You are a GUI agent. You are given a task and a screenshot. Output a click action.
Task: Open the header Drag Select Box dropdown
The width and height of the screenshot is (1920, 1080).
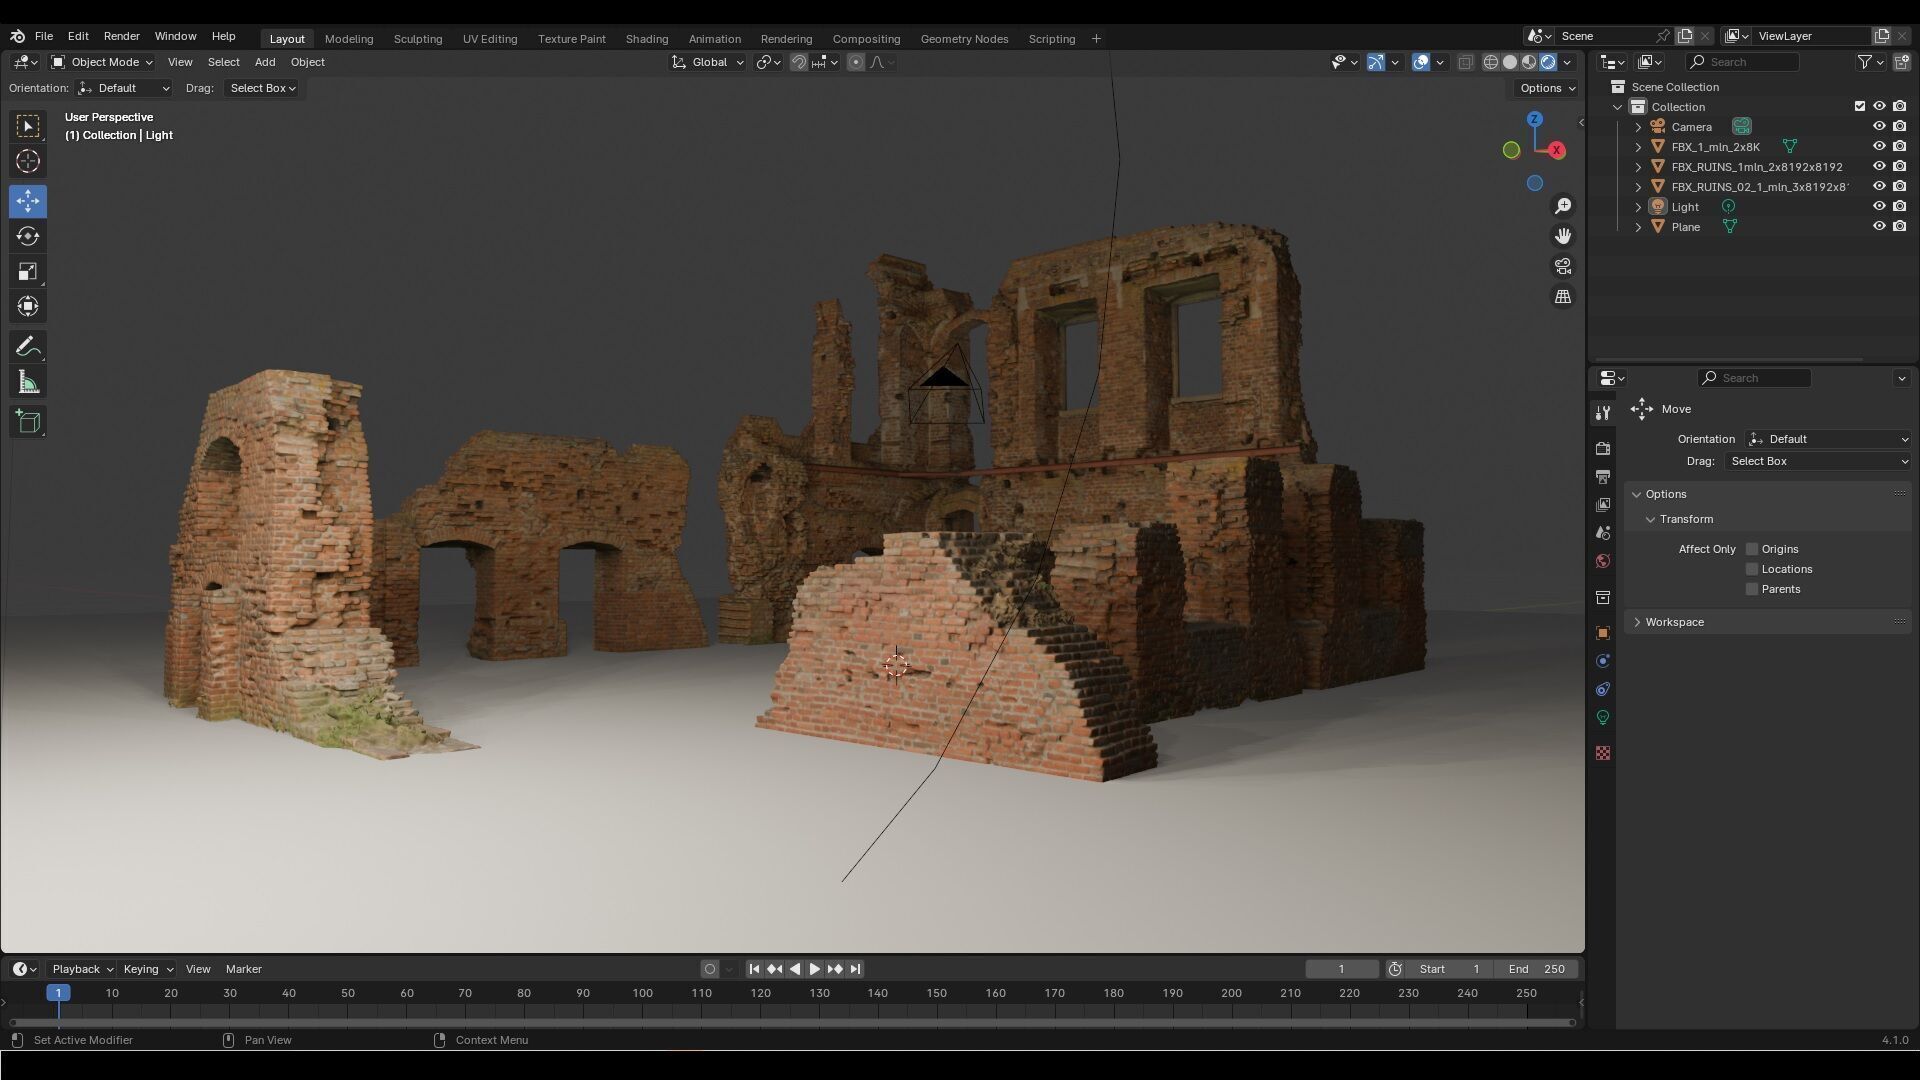tap(262, 88)
